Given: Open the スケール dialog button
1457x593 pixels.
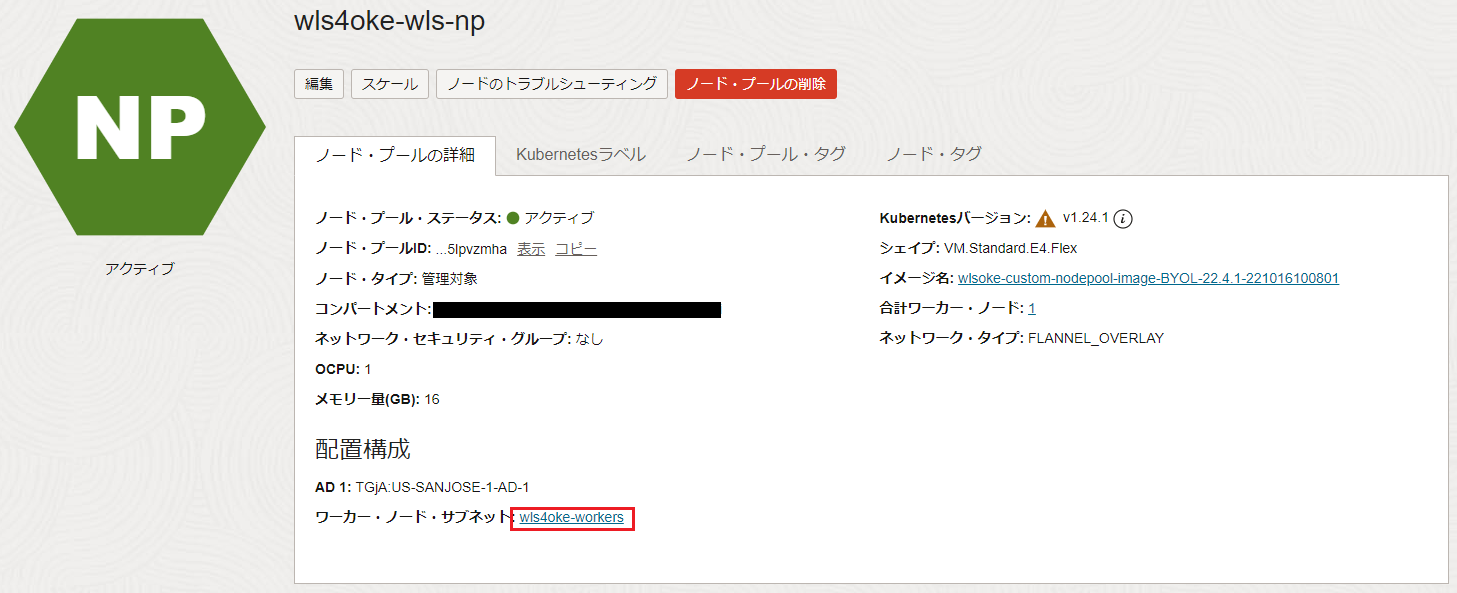Looking at the screenshot, I should pyautogui.click(x=390, y=84).
